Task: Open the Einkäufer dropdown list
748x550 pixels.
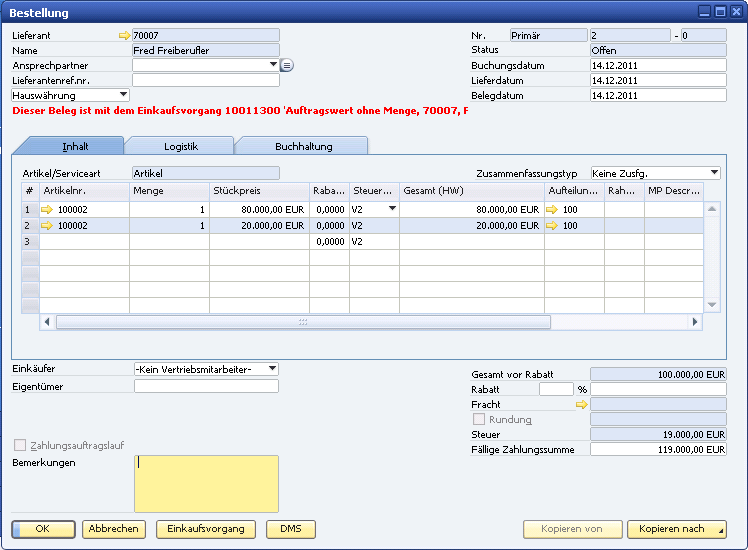Action: click(x=272, y=369)
